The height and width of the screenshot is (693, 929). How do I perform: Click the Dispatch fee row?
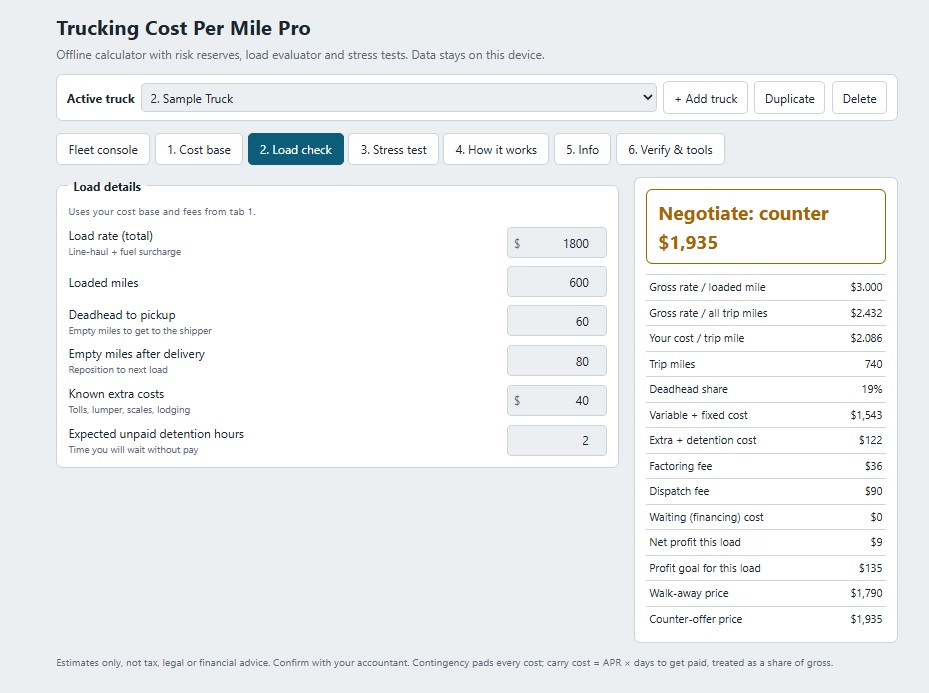765,491
